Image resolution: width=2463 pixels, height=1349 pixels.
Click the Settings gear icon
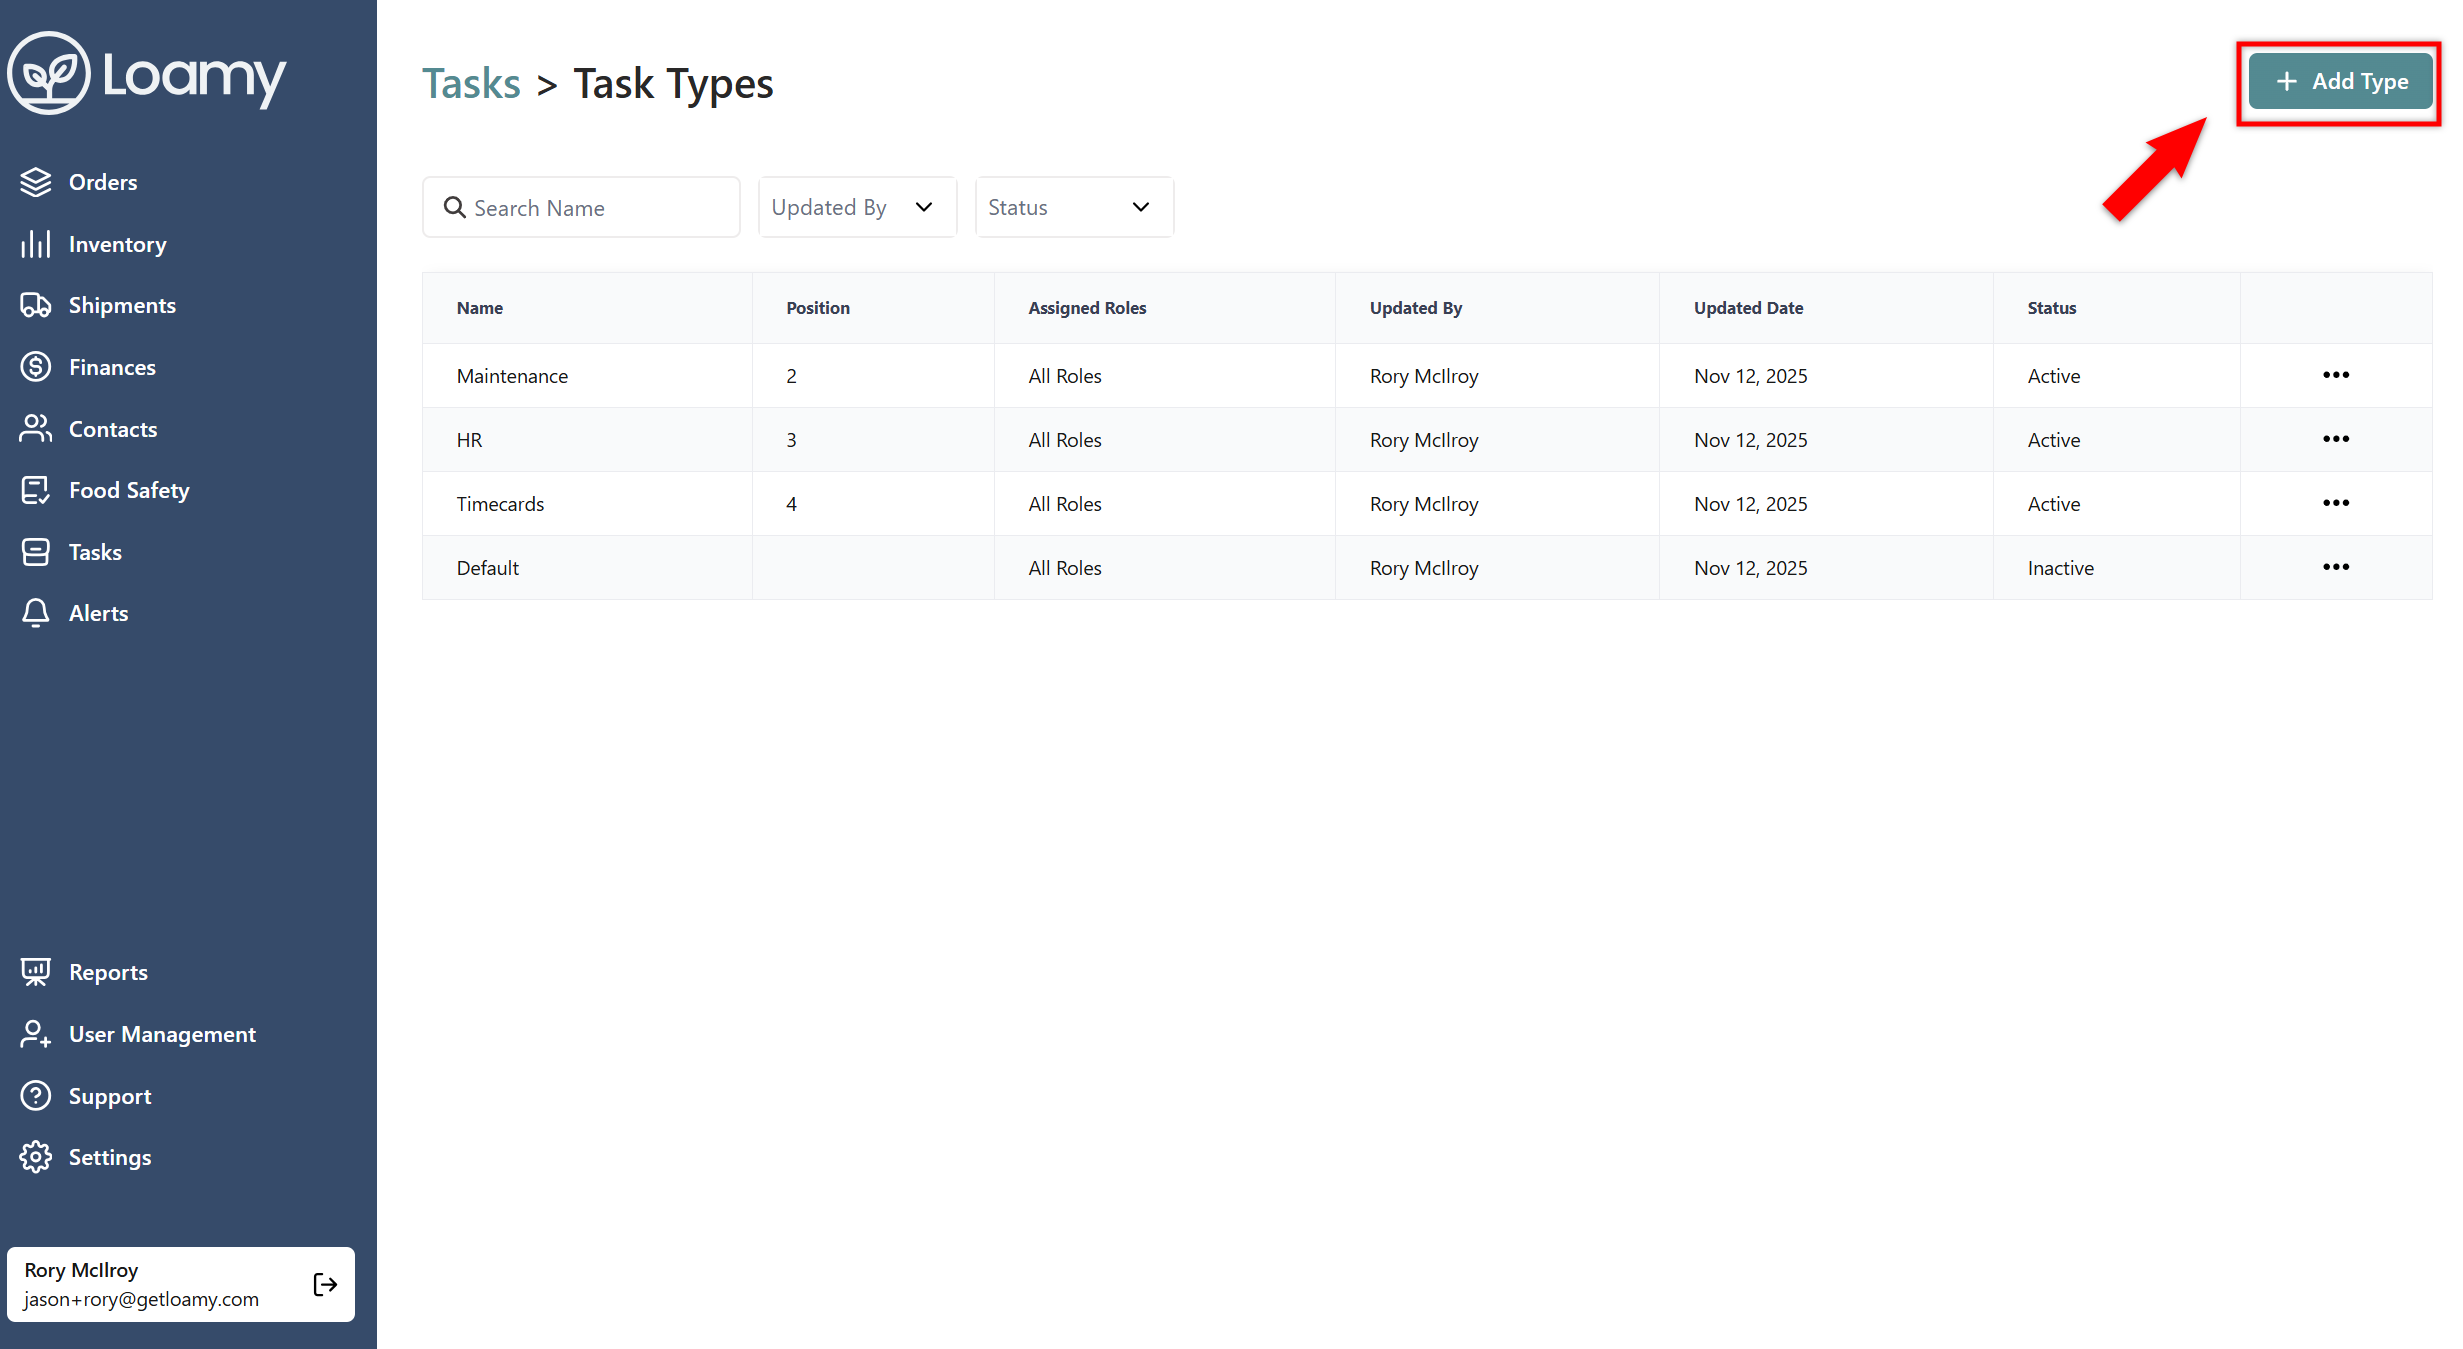pyautogui.click(x=36, y=1157)
